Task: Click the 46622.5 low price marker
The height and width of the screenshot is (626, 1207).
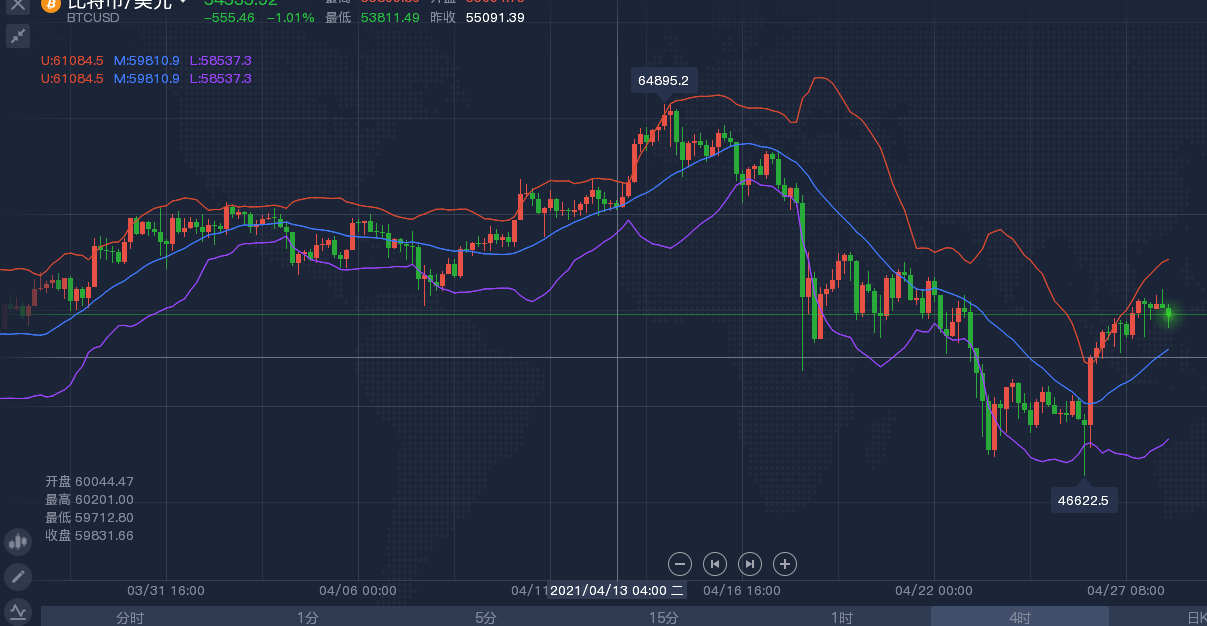Action: [1083, 500]
